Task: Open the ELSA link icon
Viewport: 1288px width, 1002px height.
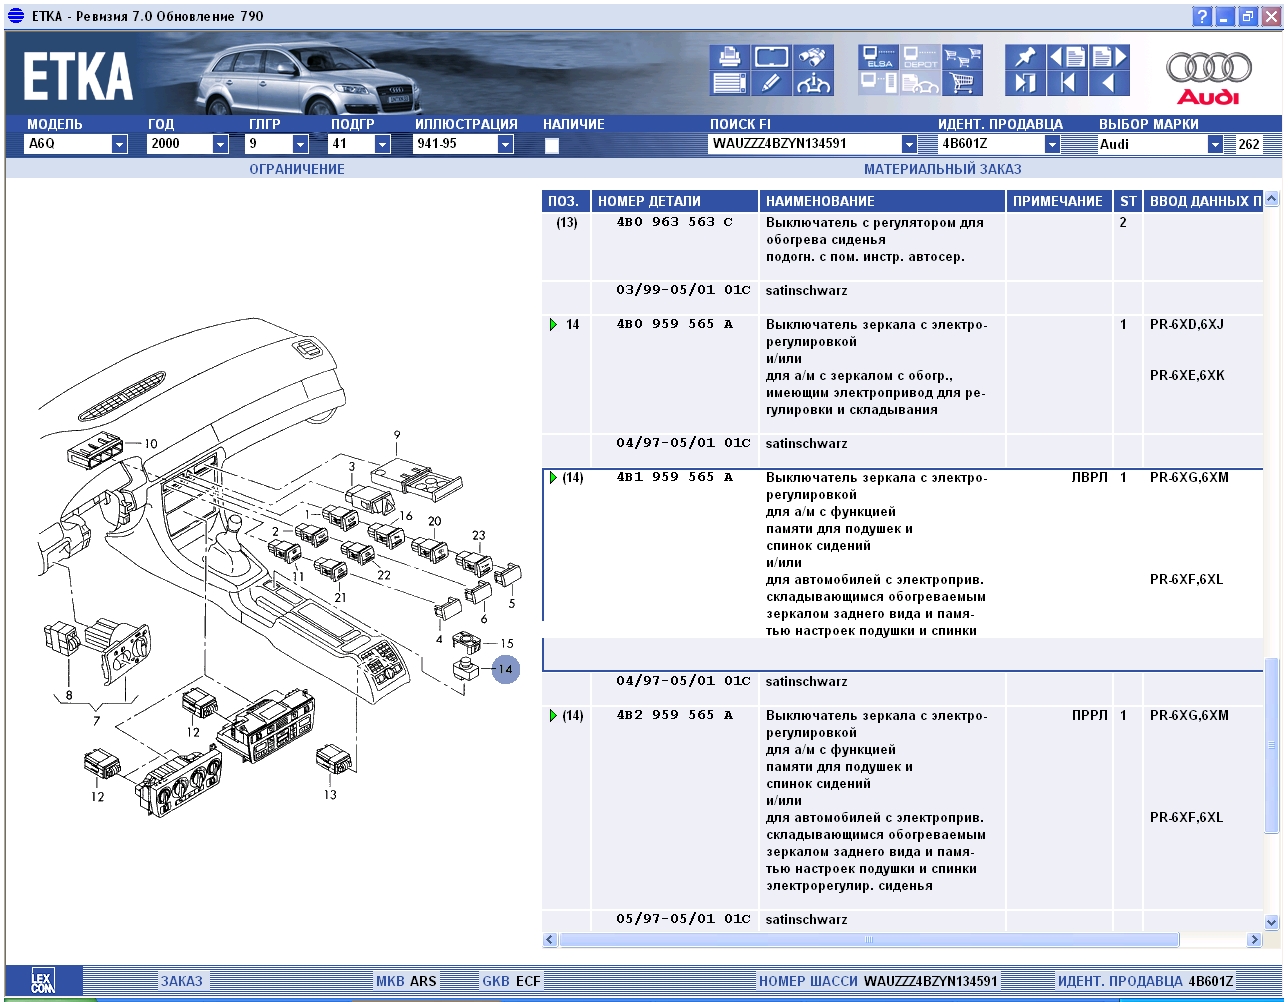Action: click(878, 57)
